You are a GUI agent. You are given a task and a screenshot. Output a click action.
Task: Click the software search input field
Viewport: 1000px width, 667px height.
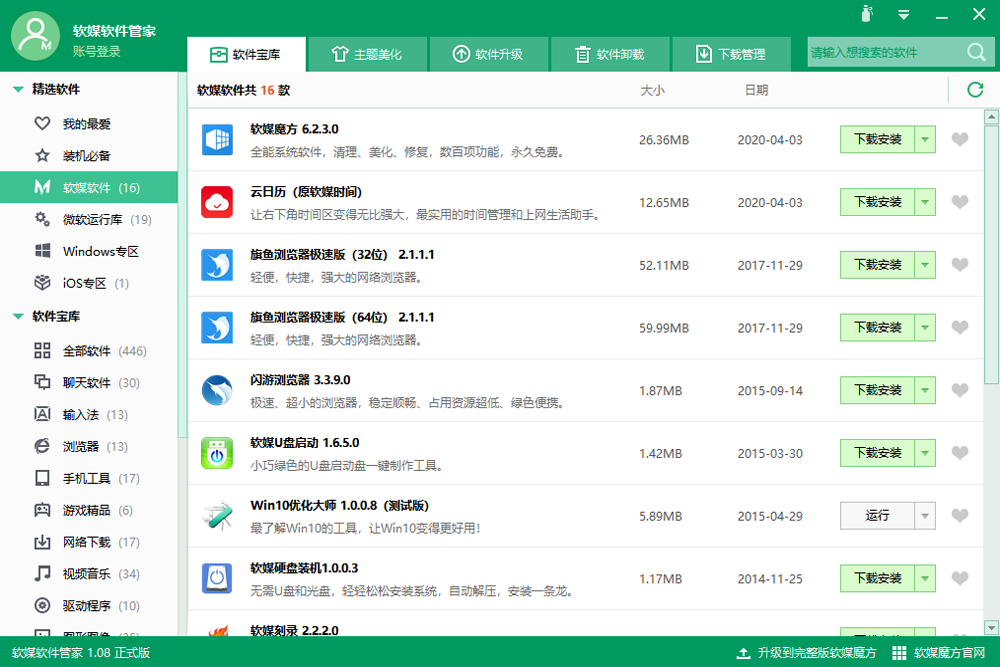coord(886,52)
